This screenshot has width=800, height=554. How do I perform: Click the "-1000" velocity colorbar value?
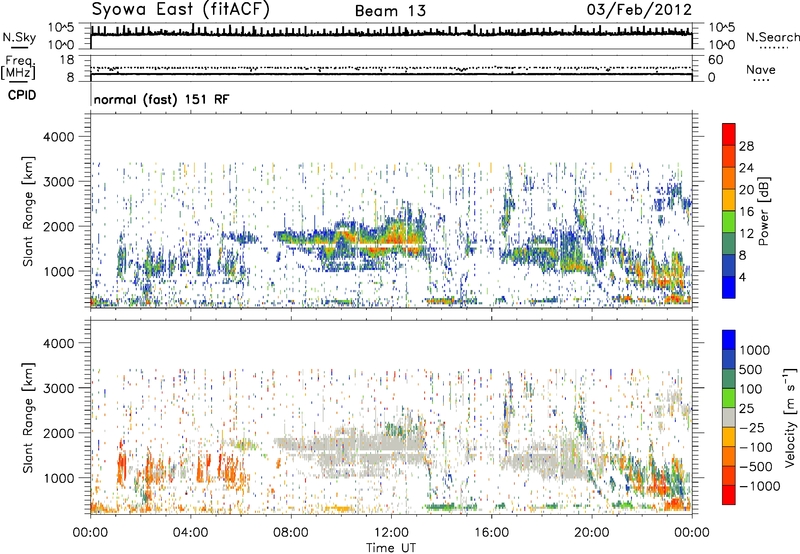pyautogui.click(x=759, y=486)
